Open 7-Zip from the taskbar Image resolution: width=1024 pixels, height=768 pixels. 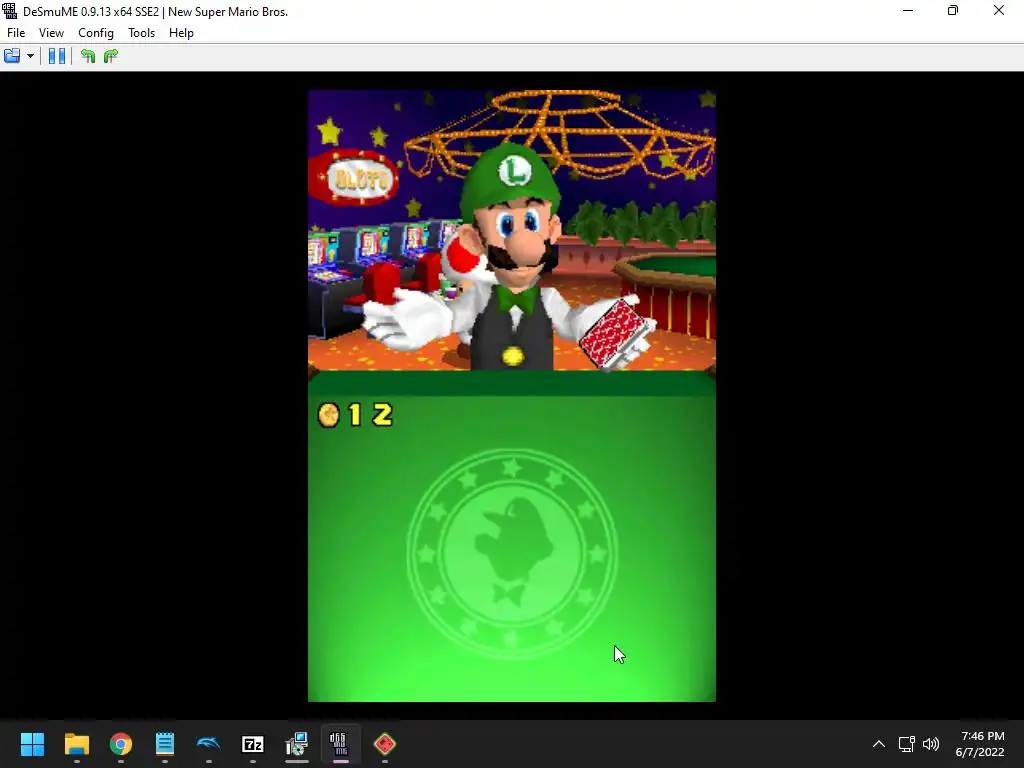[253, 744]
